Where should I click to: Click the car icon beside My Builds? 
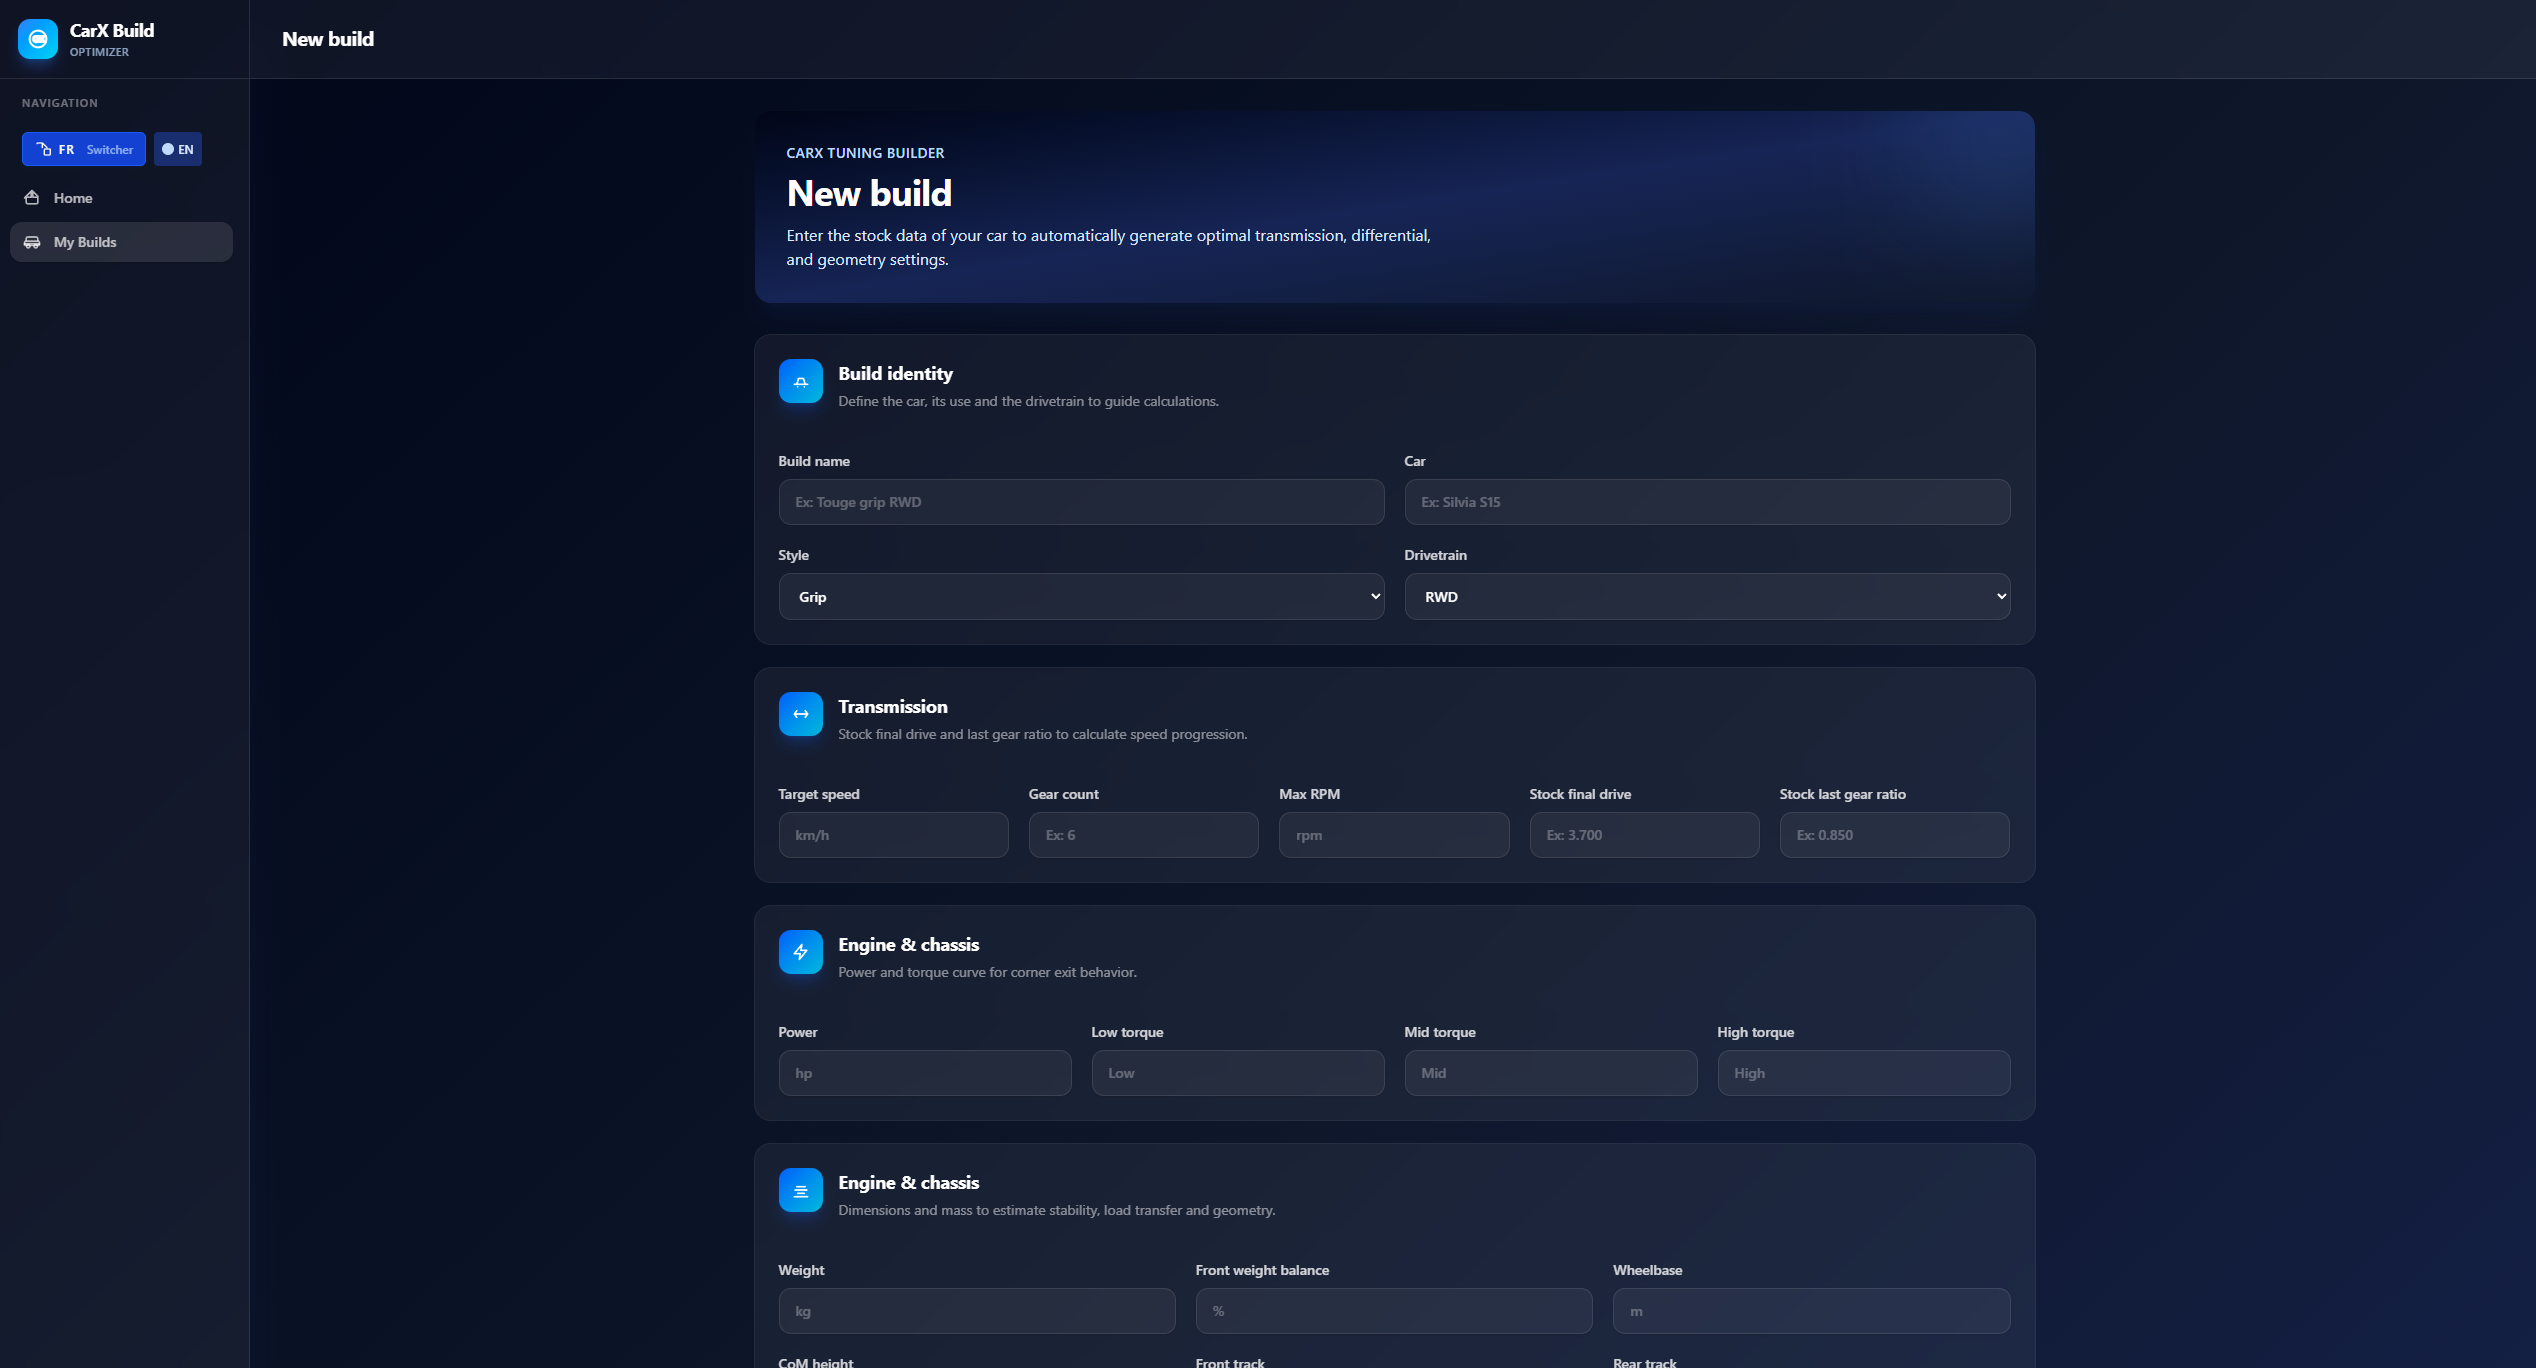(32, 242)
